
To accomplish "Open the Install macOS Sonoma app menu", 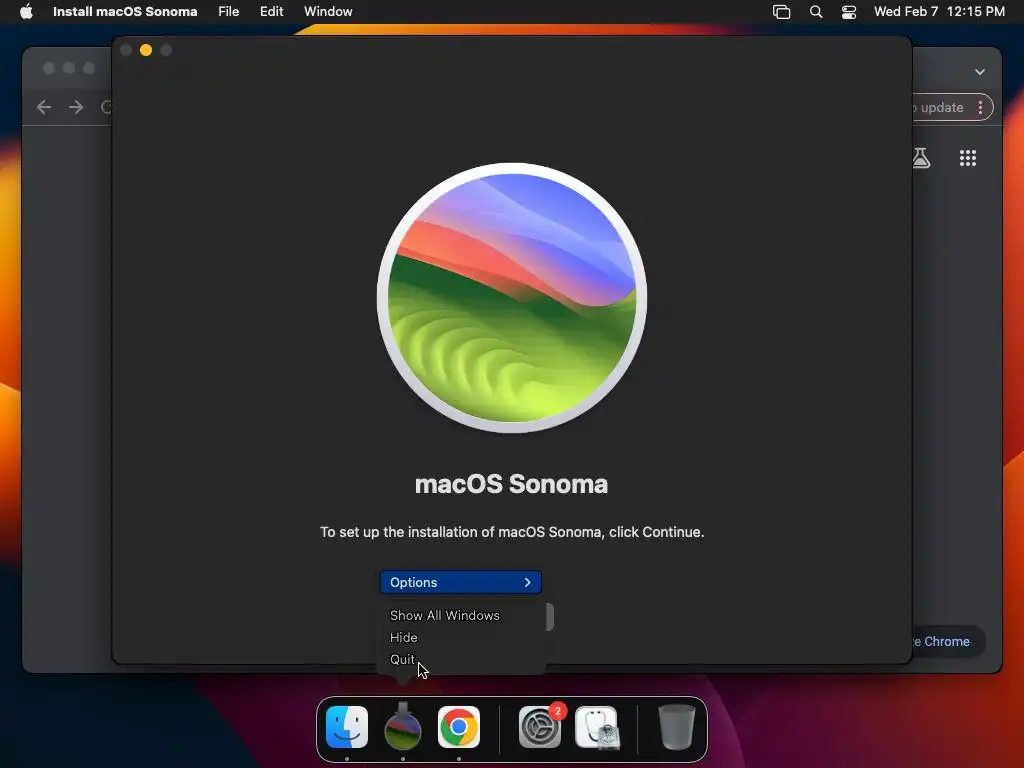I will pyautogui.click(x=125, y=11).
